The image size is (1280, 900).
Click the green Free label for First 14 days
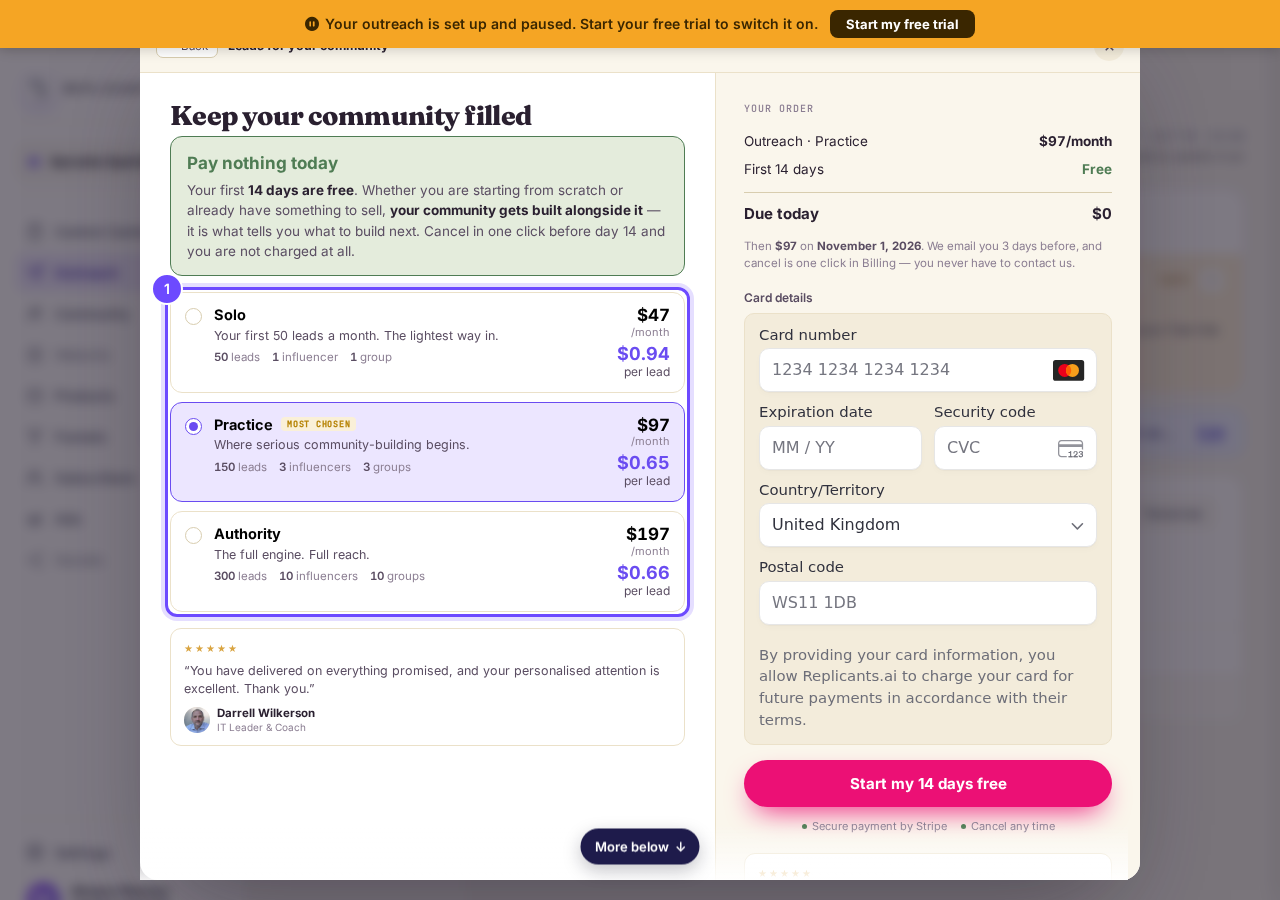pos(1097,169)
